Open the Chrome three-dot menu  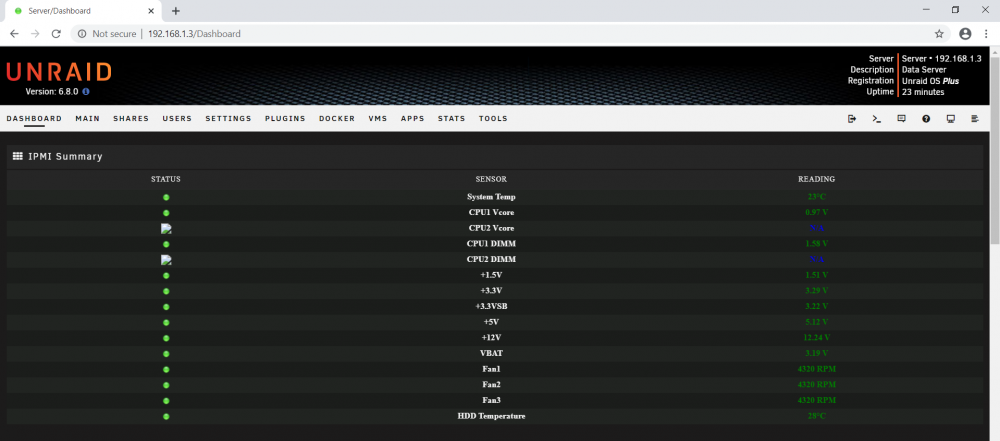click(986, 34)
